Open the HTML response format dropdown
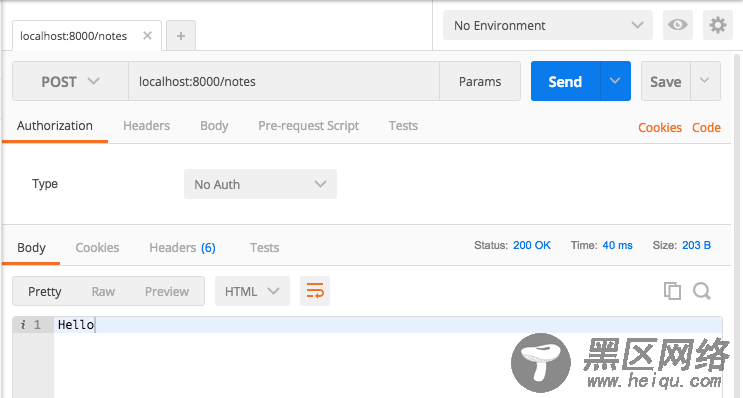The height and width of the screenshot is (398, 743). point(252,291)
